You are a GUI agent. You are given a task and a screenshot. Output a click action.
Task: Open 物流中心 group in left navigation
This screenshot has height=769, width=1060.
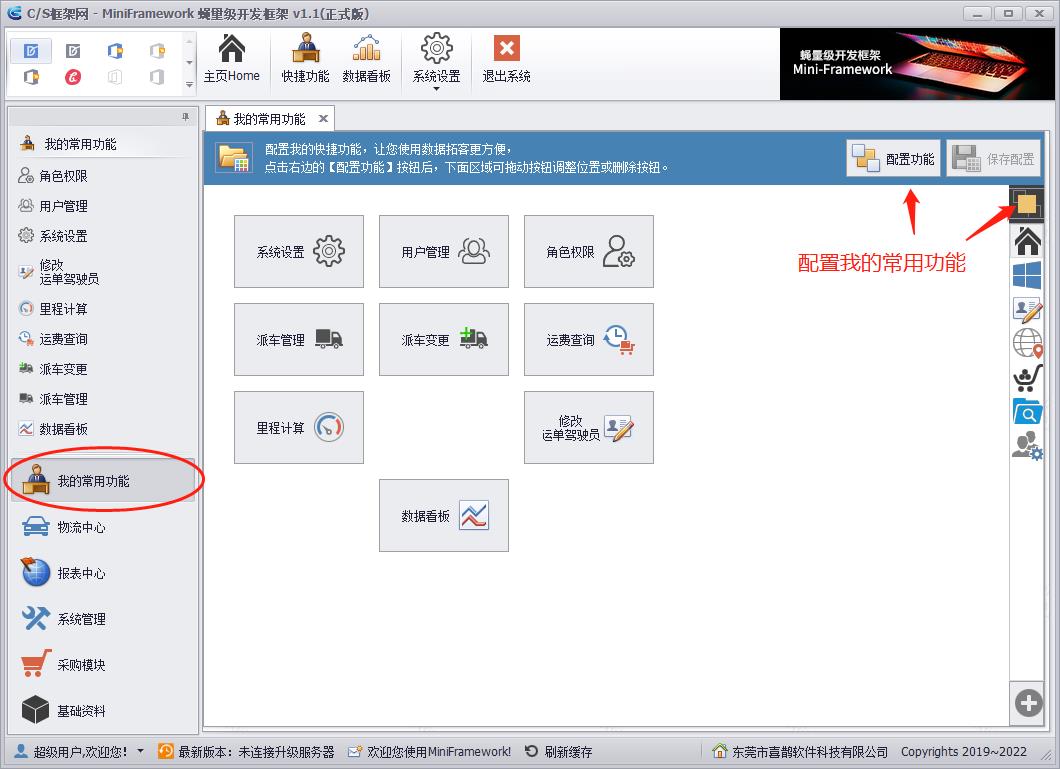80,527
